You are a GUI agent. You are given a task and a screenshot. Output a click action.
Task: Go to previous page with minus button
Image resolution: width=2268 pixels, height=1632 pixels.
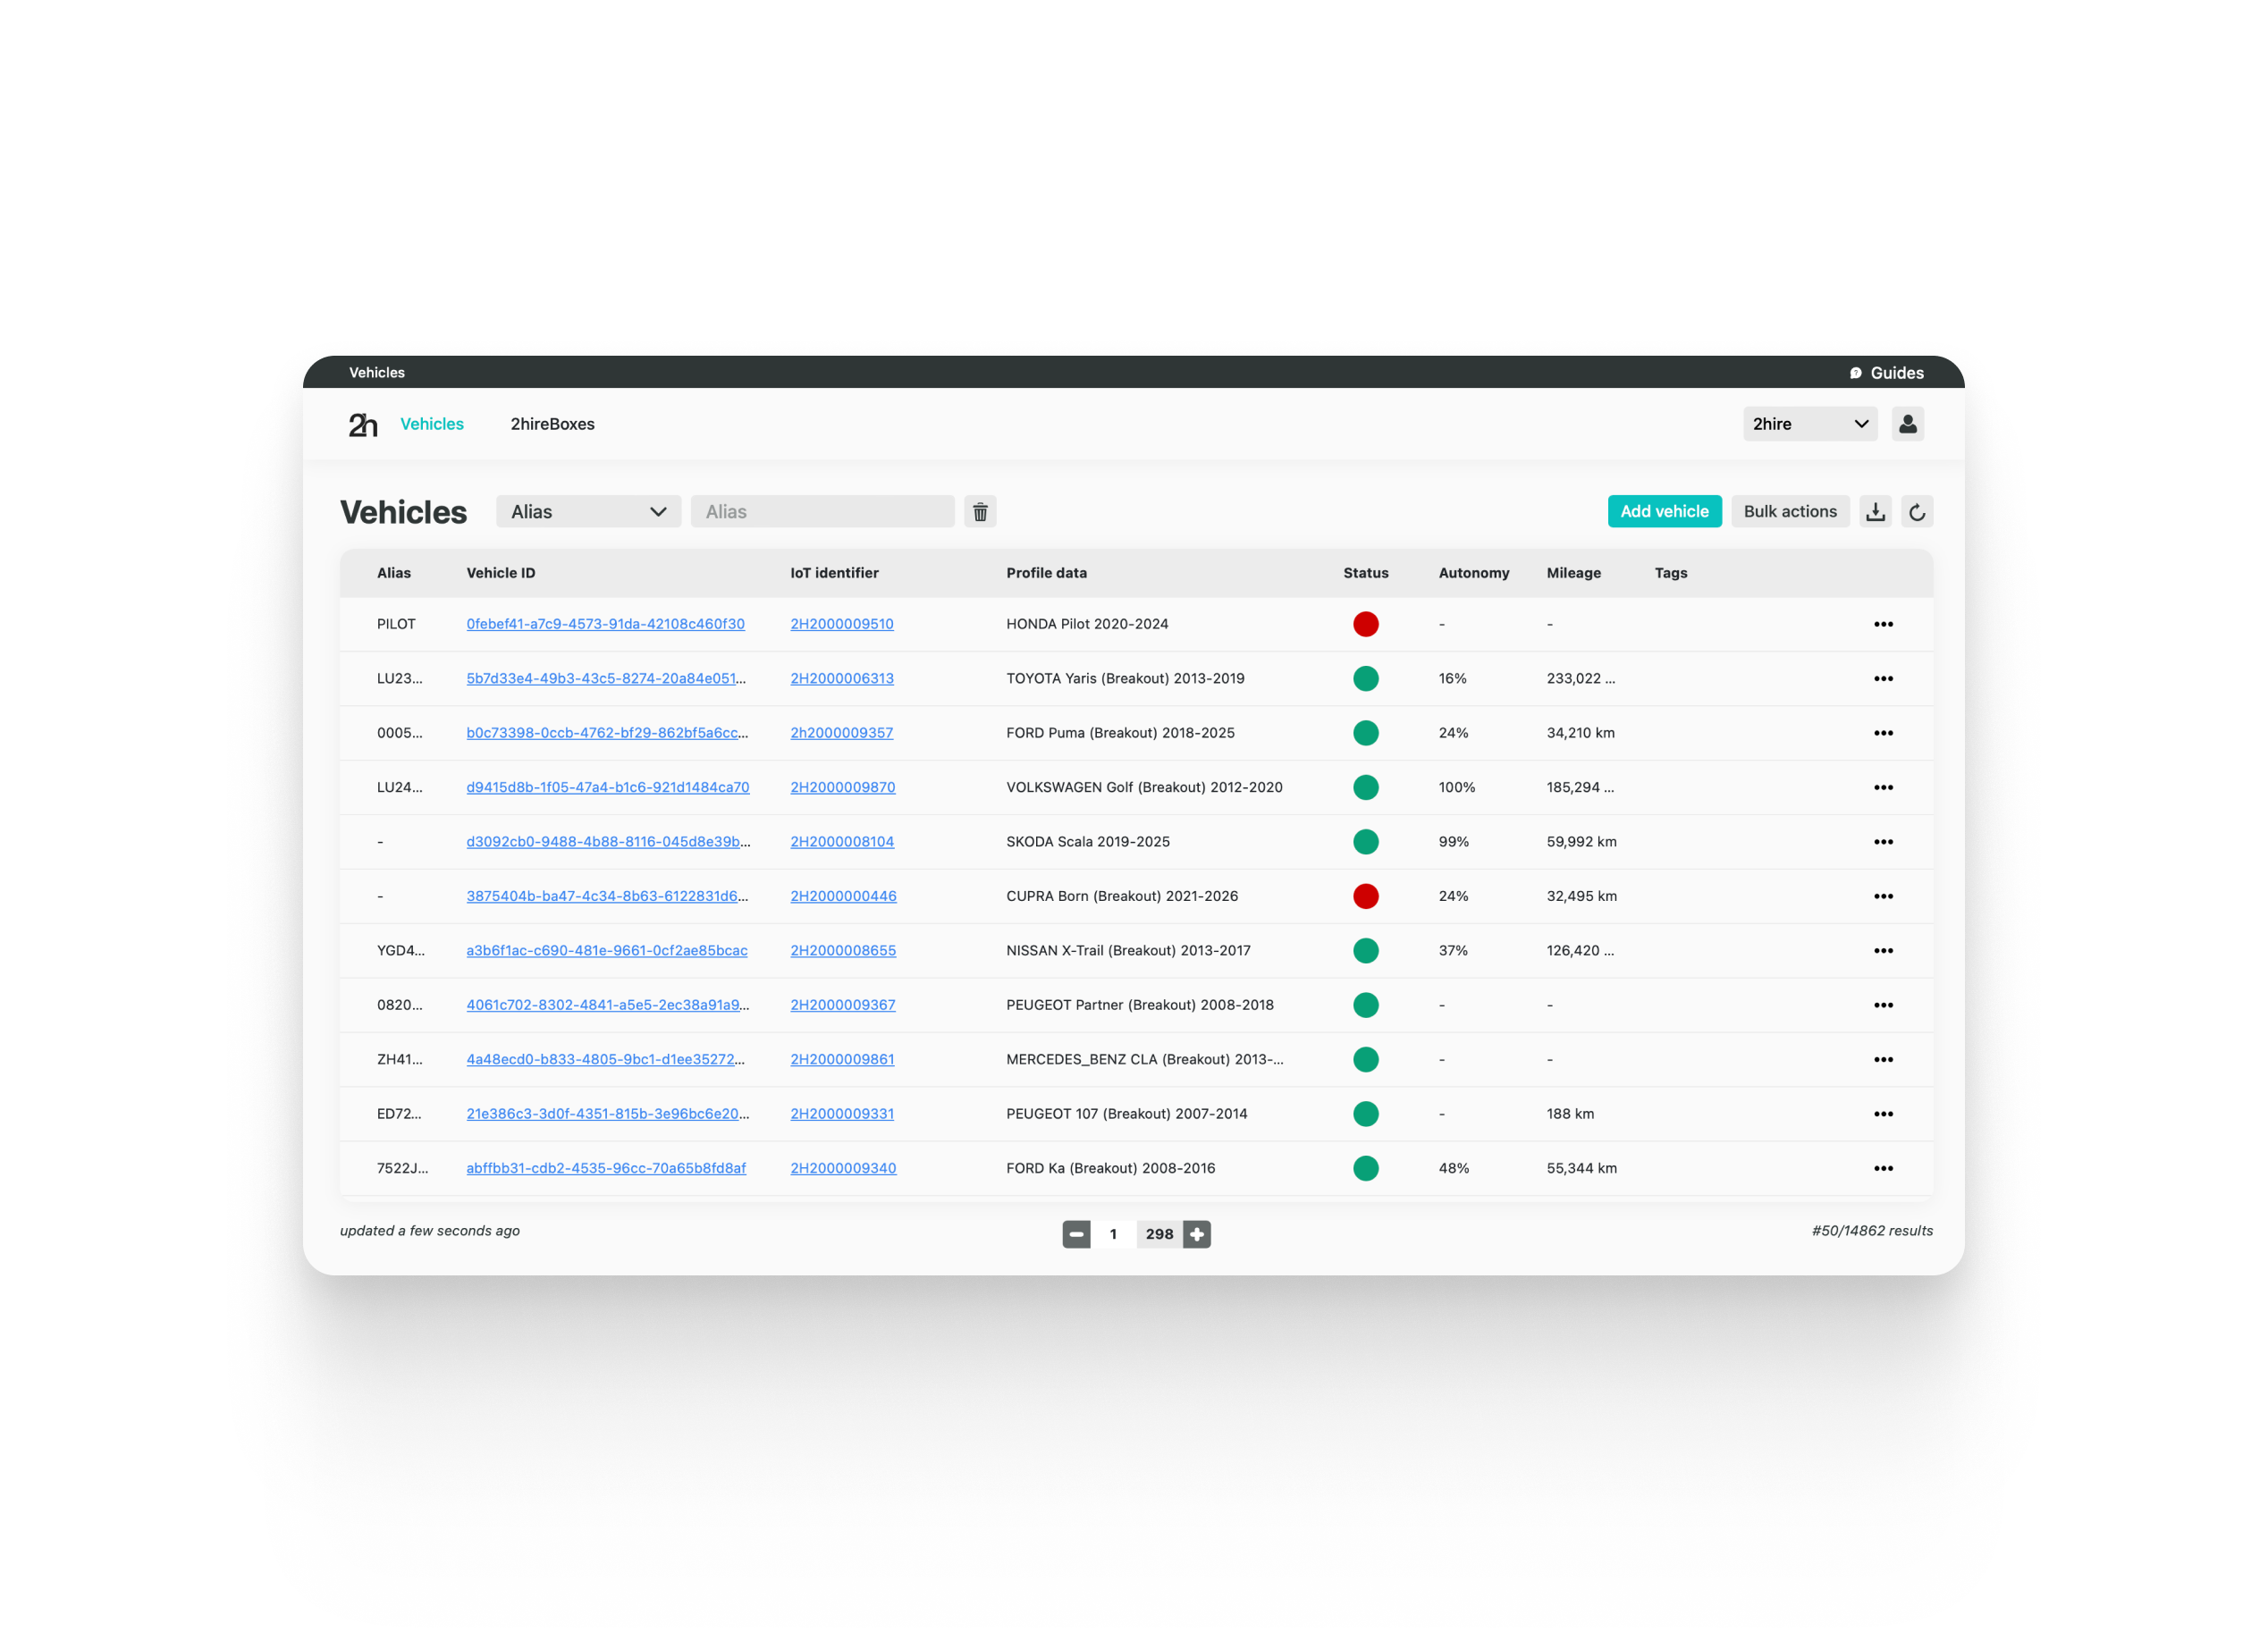point(1076,1234)
